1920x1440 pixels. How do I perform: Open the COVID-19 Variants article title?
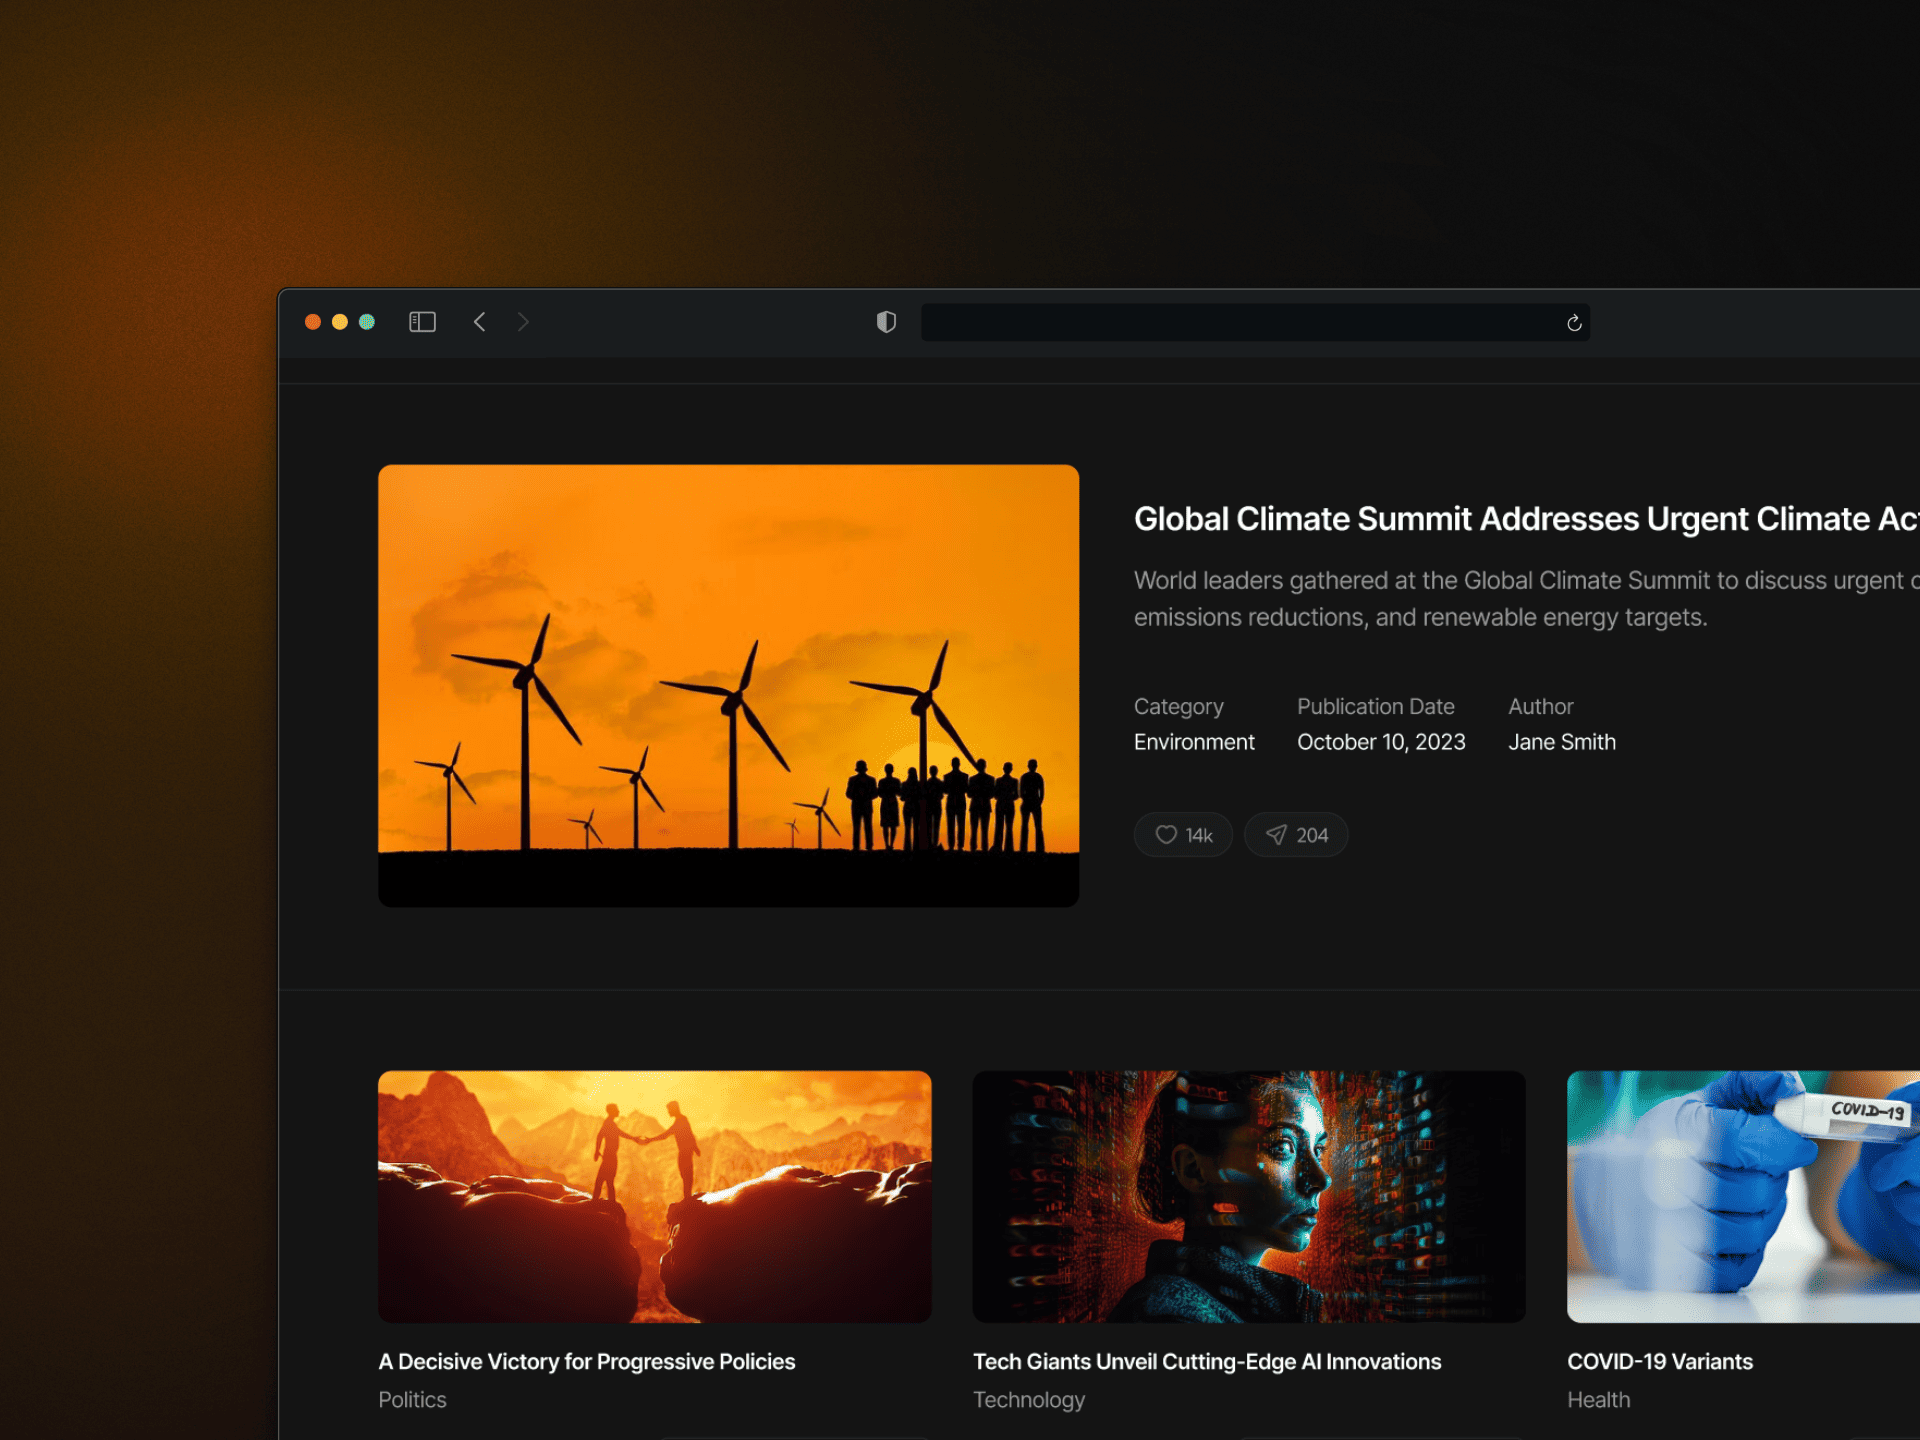[x=1659, y=1362]
